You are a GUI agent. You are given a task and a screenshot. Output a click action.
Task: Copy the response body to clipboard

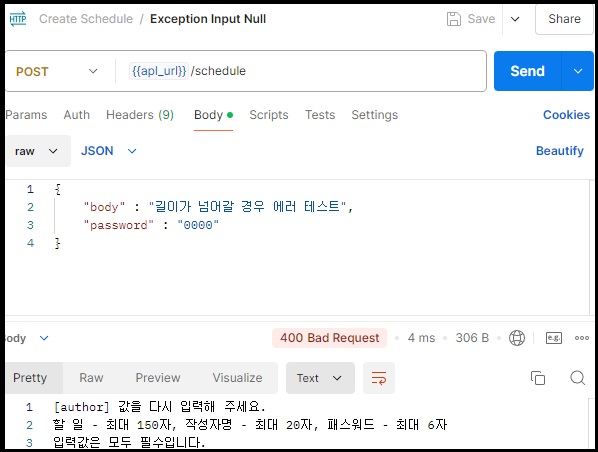[x=538, y=378]
